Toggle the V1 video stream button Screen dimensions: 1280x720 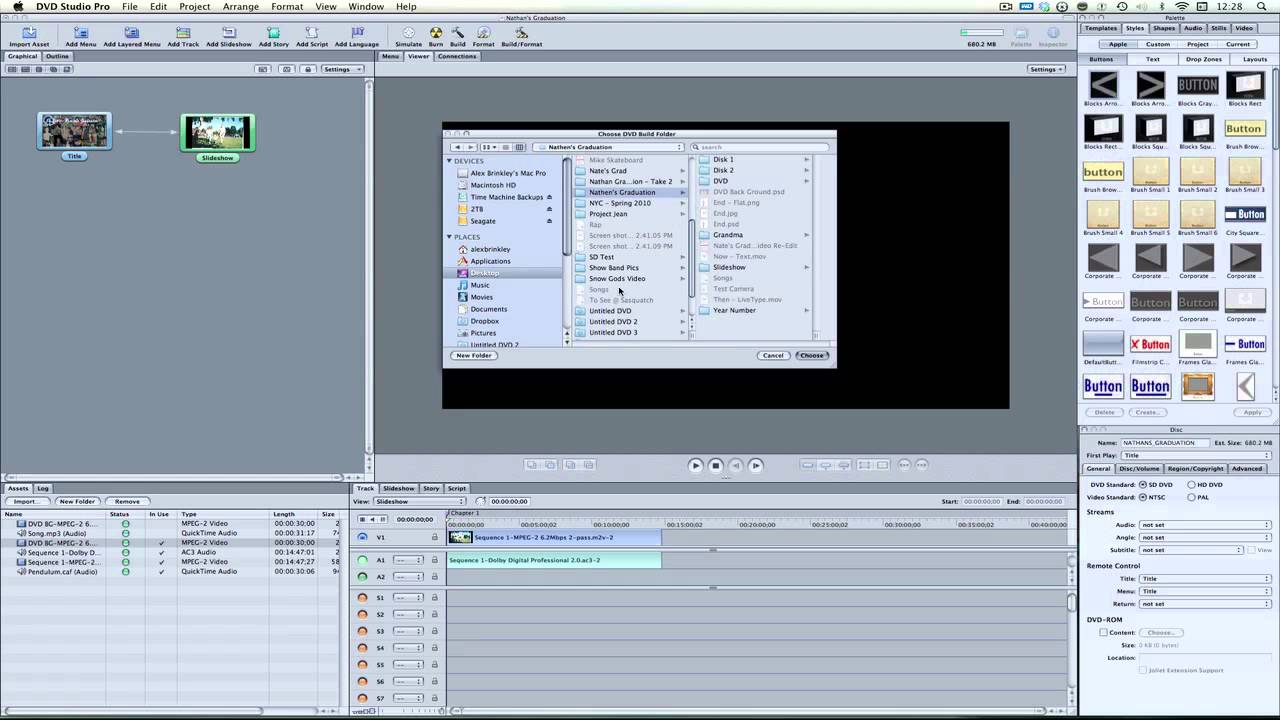363,537
